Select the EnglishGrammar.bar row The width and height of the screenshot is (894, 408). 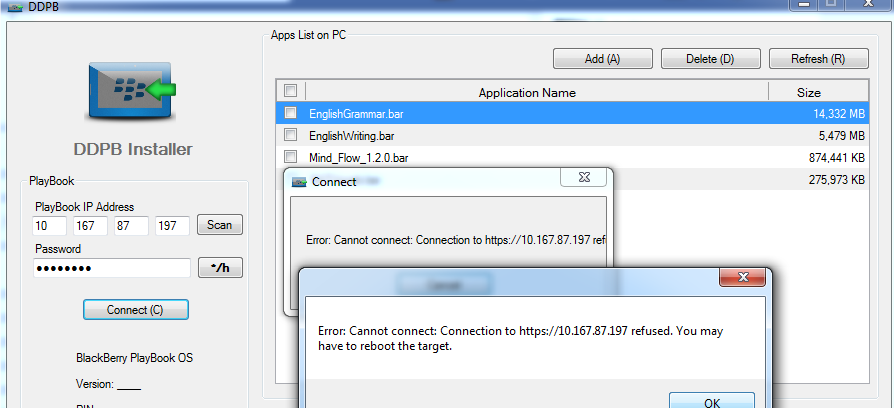tap(572, 113)
